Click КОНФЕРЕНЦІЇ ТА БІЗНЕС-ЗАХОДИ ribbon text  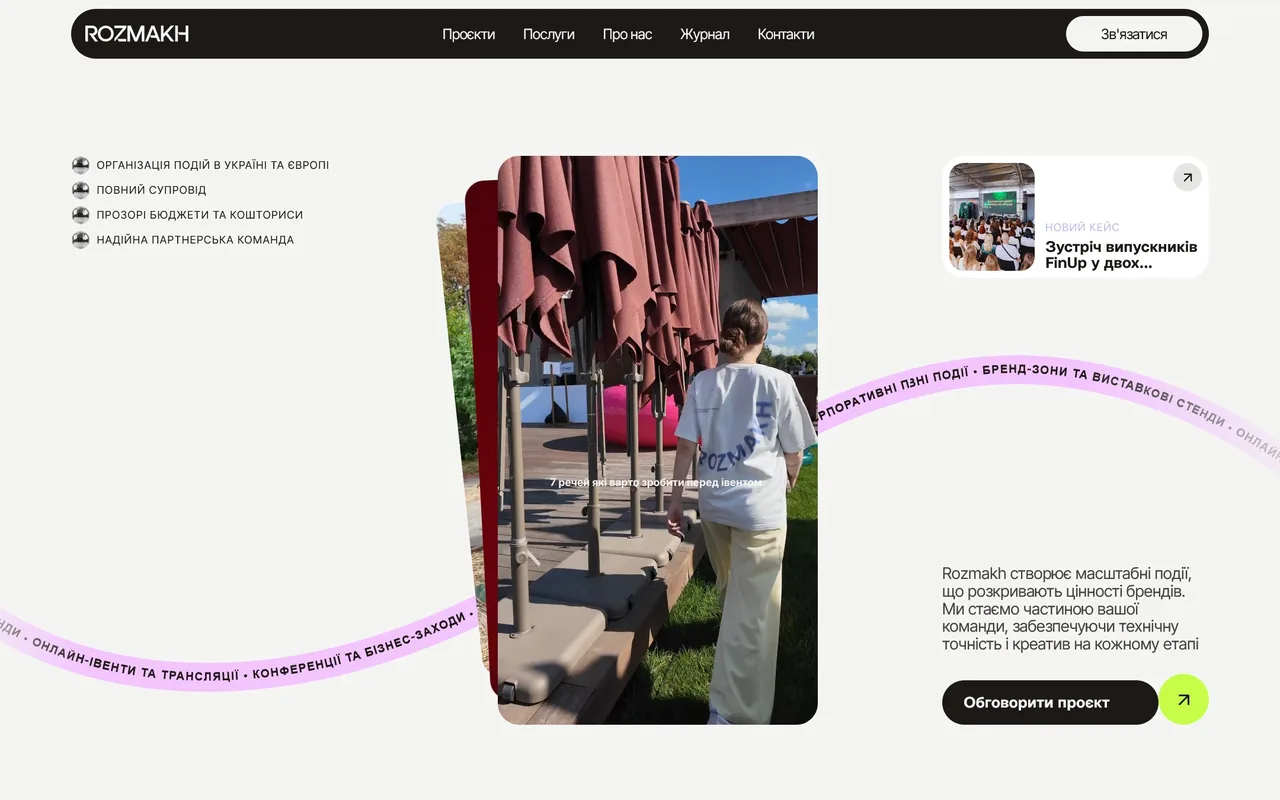[358, 649]
